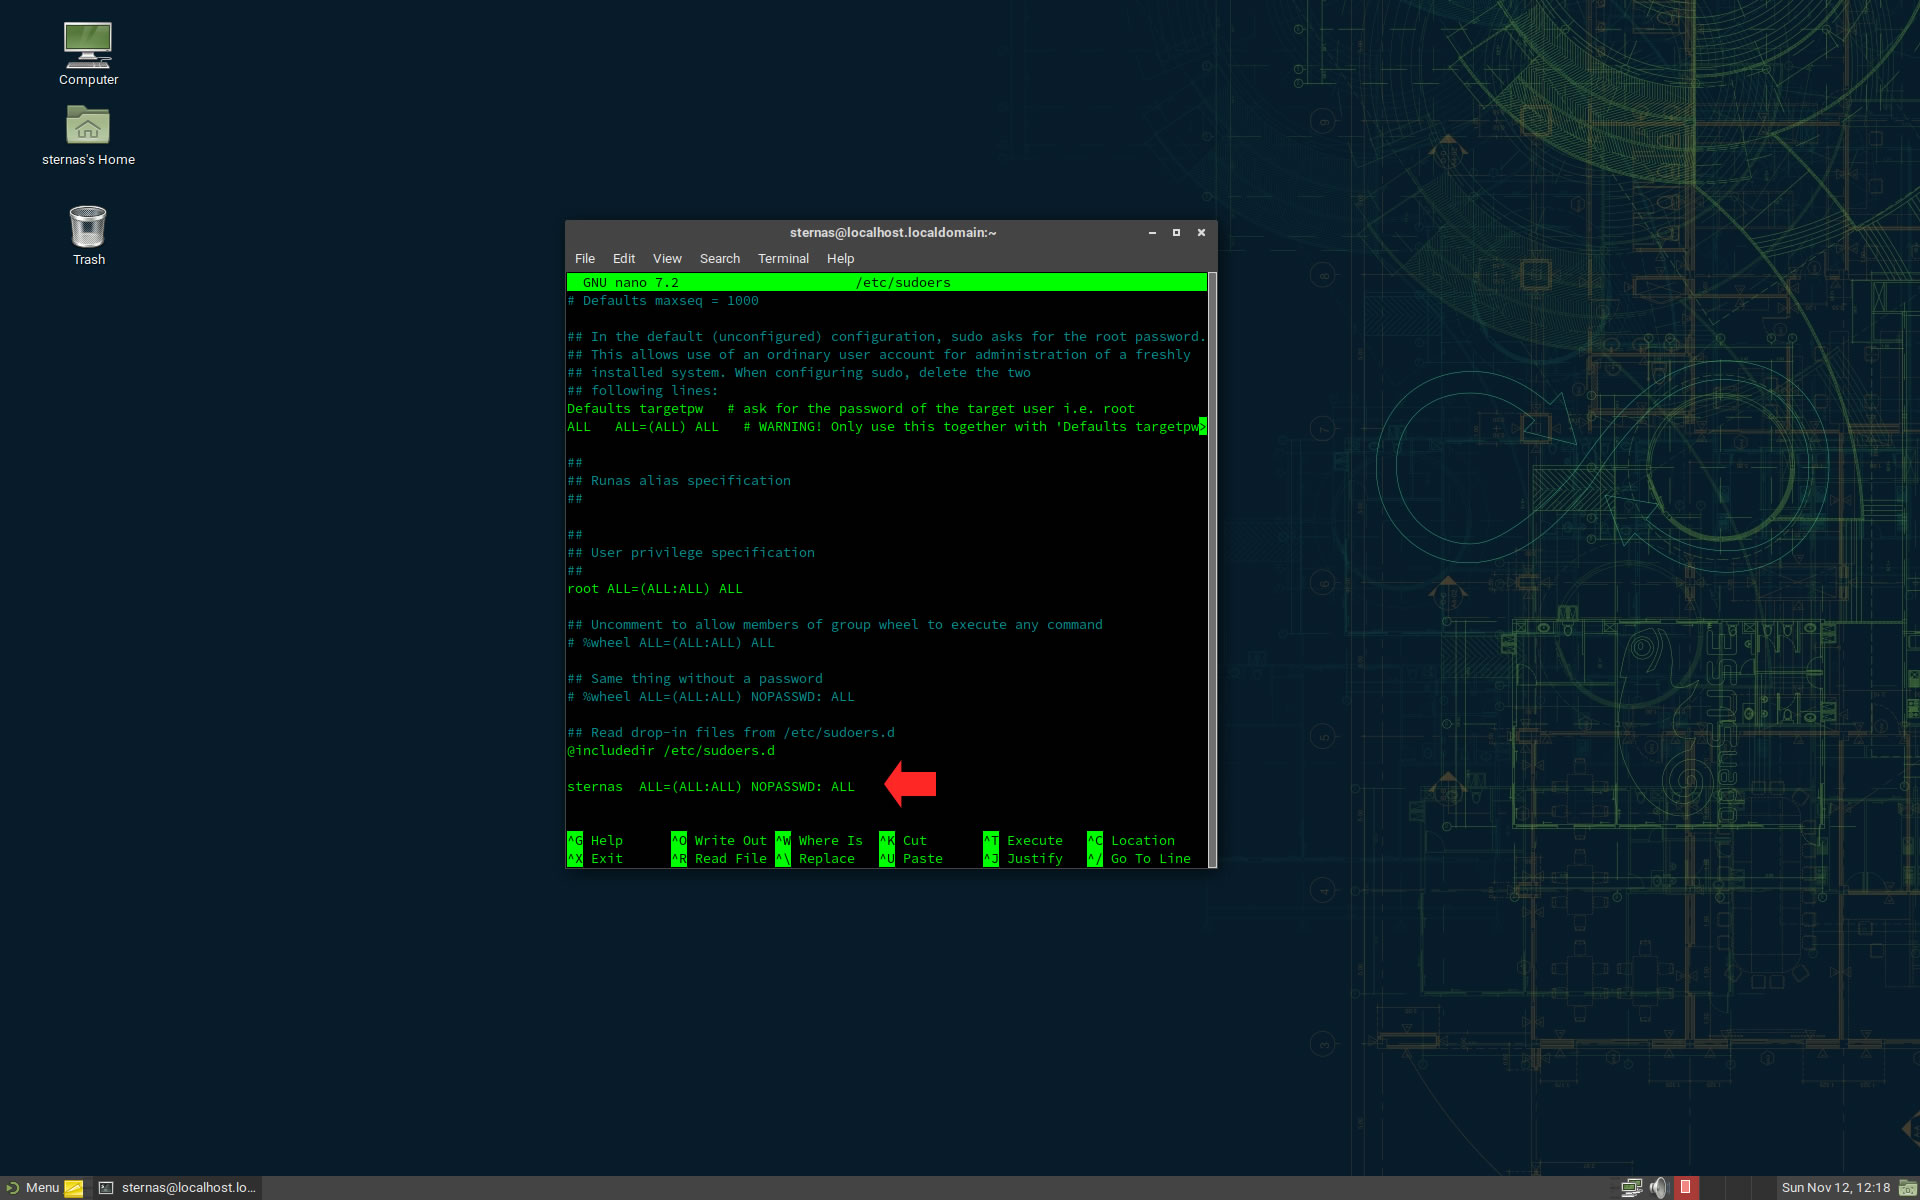Image resolution: width=1920 pixels, height=1200 pixels.
Task: Select the sternas's Home folder icon
Action: point(88,135)
